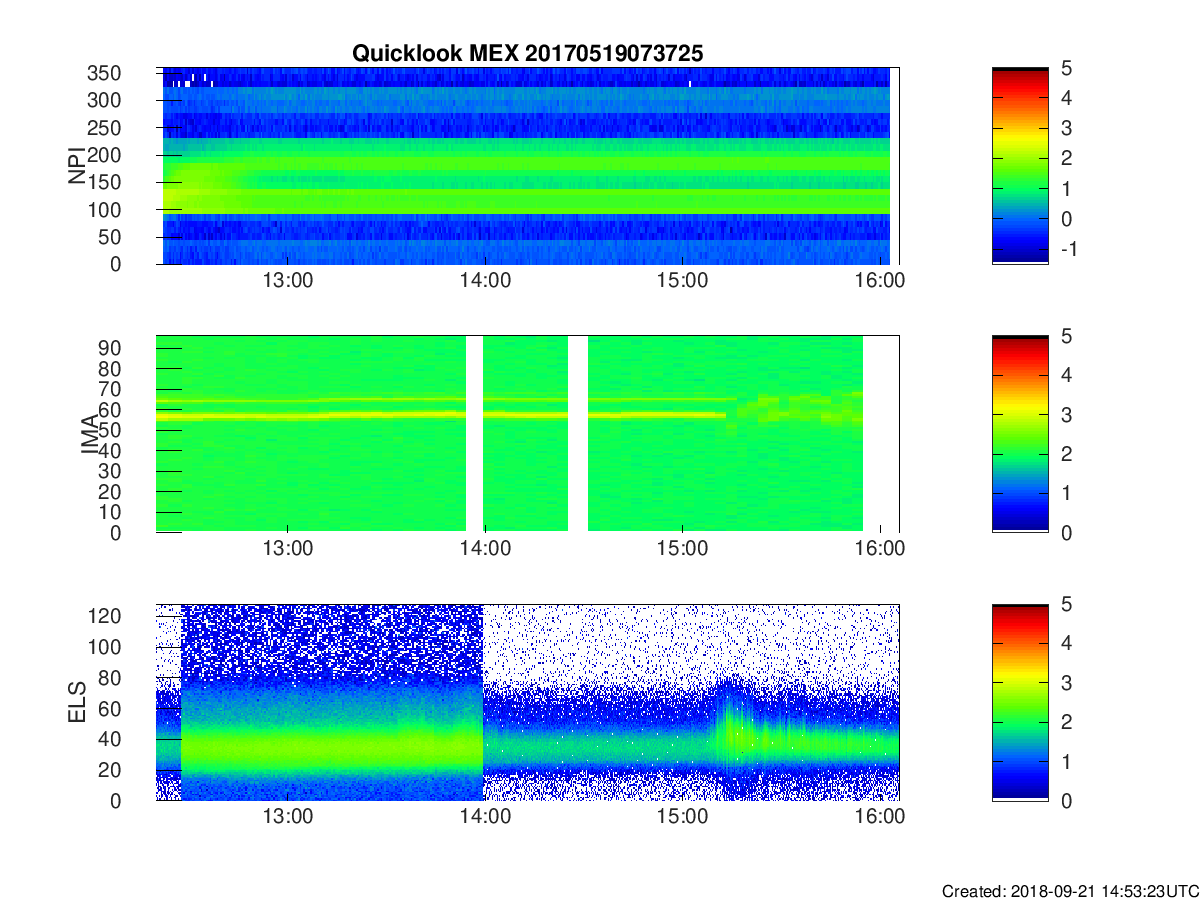Select the ELS y-axis label
Viewport: 1200px width, 900px height.
(76, 702)
